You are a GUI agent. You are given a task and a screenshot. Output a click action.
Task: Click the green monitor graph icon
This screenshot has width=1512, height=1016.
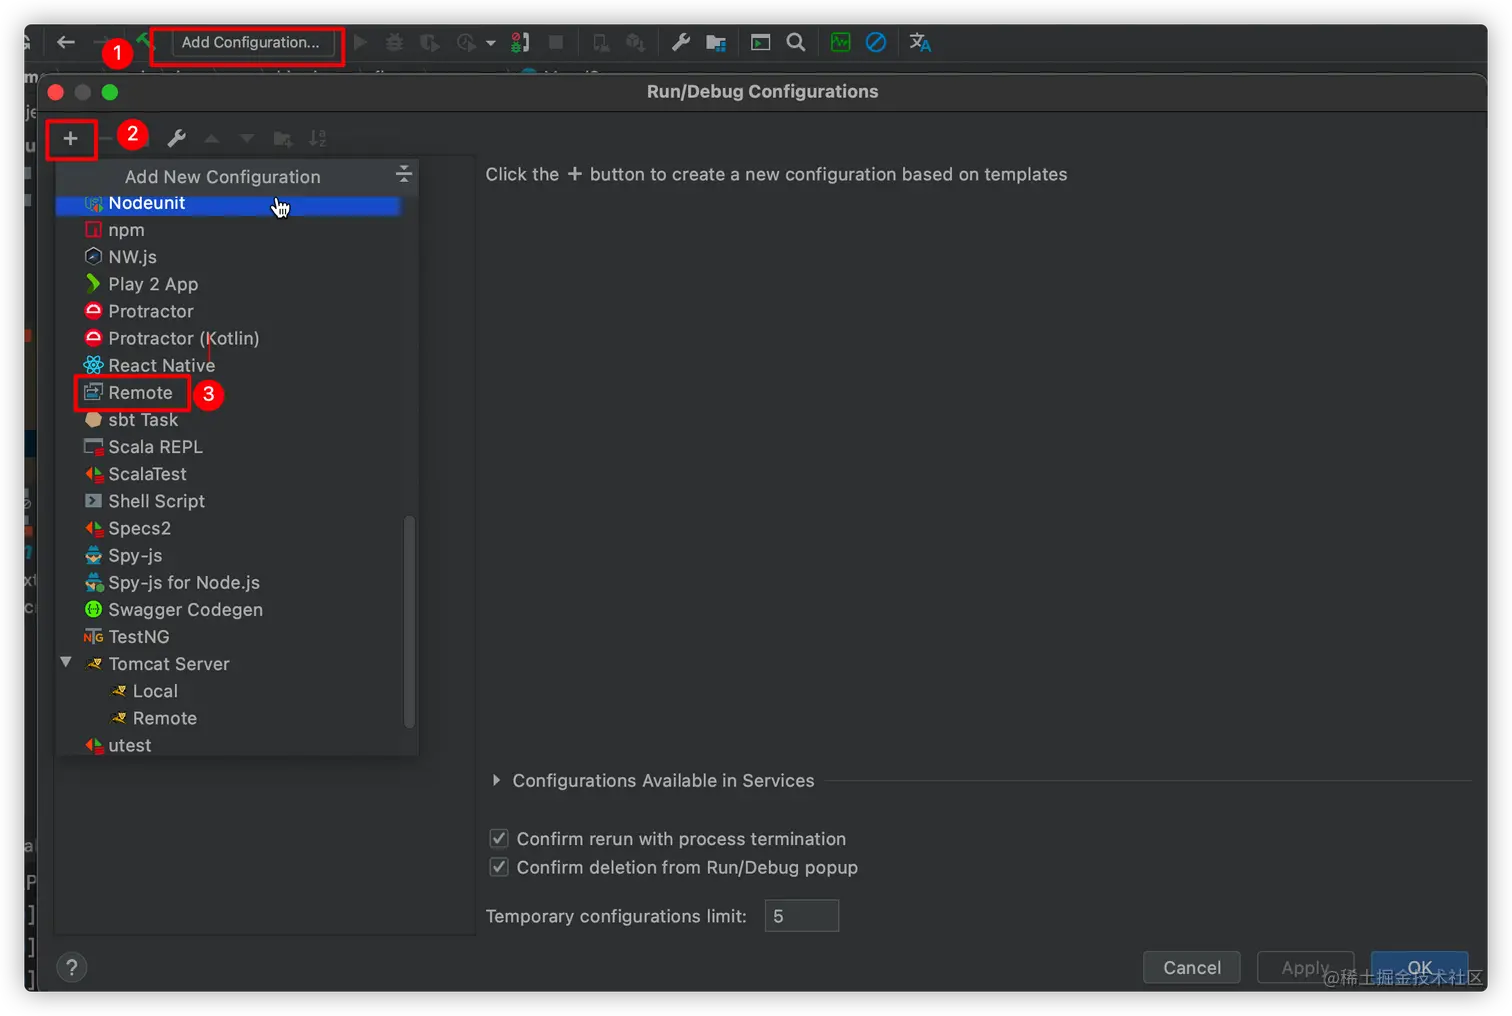[x=840, y=42]
